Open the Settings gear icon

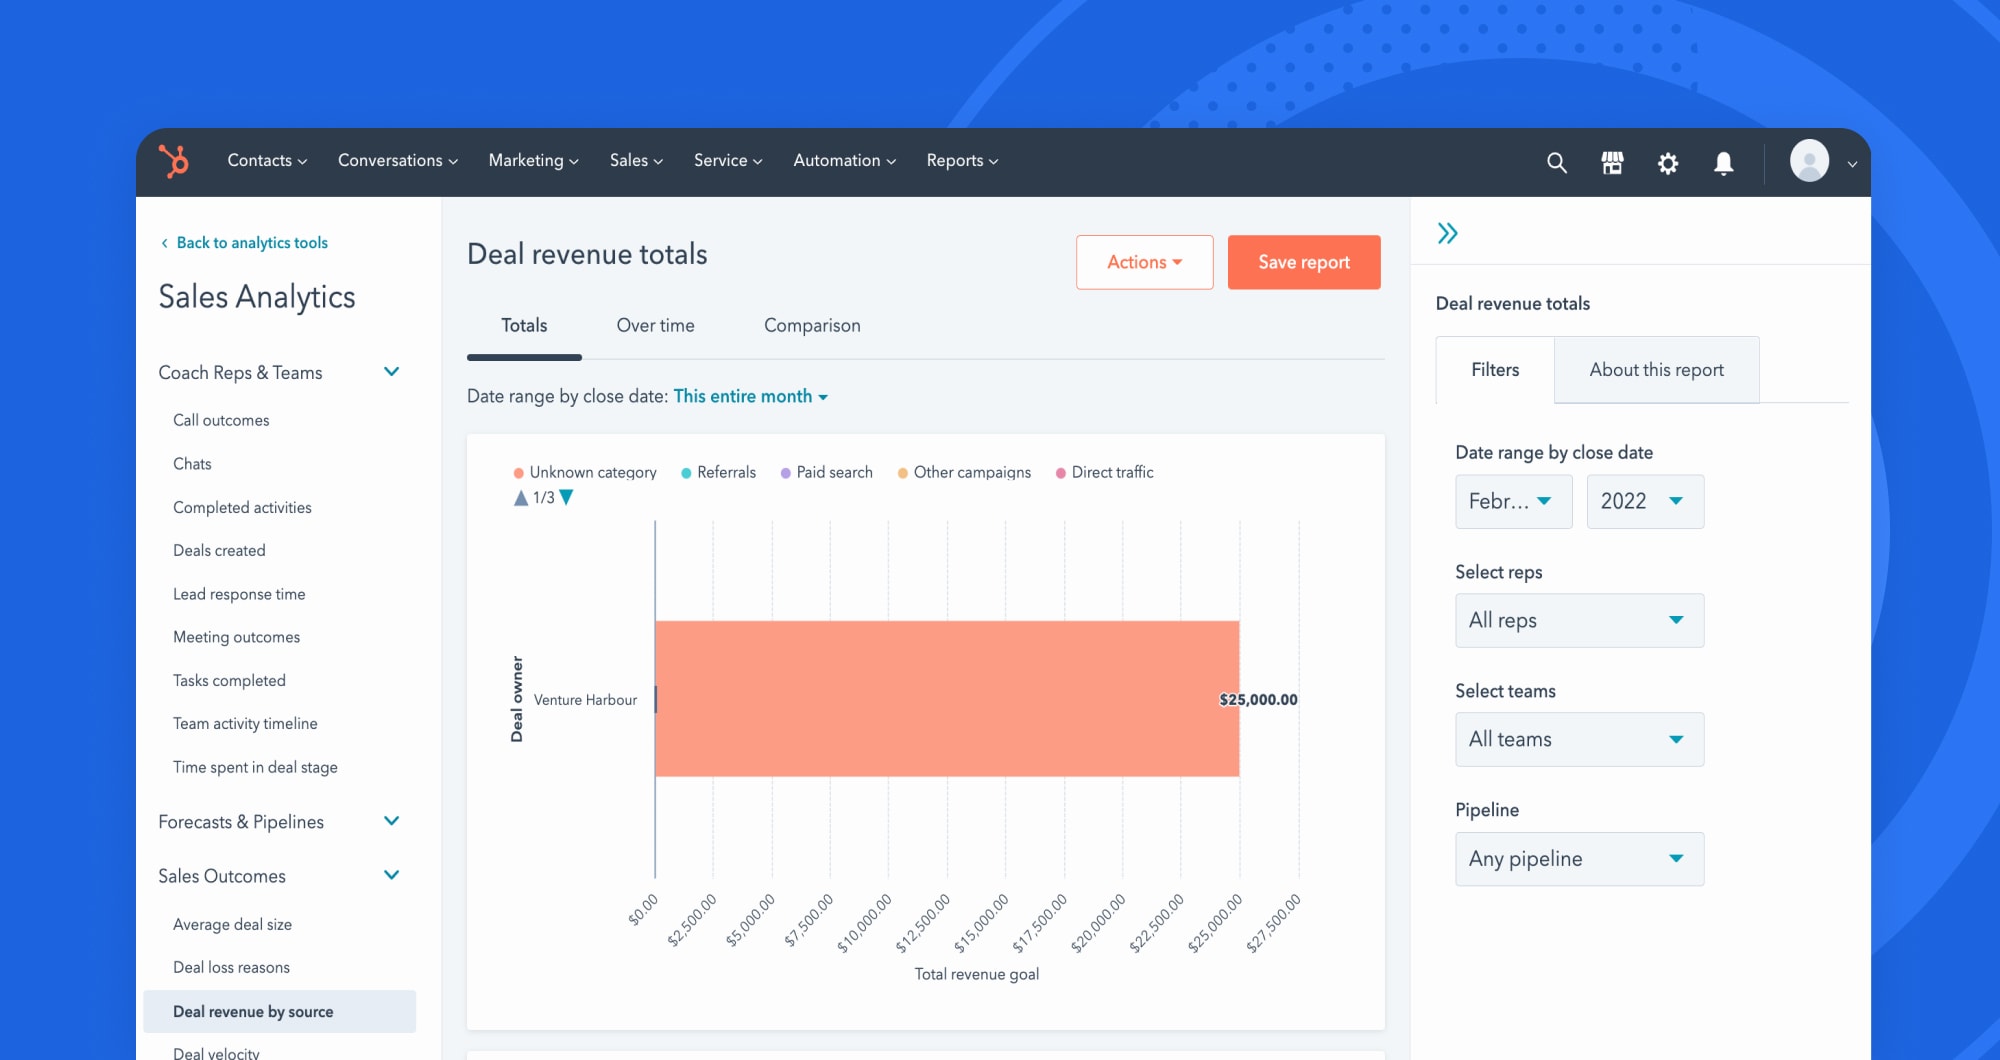pyautogui.click(x=1668, y=162)
